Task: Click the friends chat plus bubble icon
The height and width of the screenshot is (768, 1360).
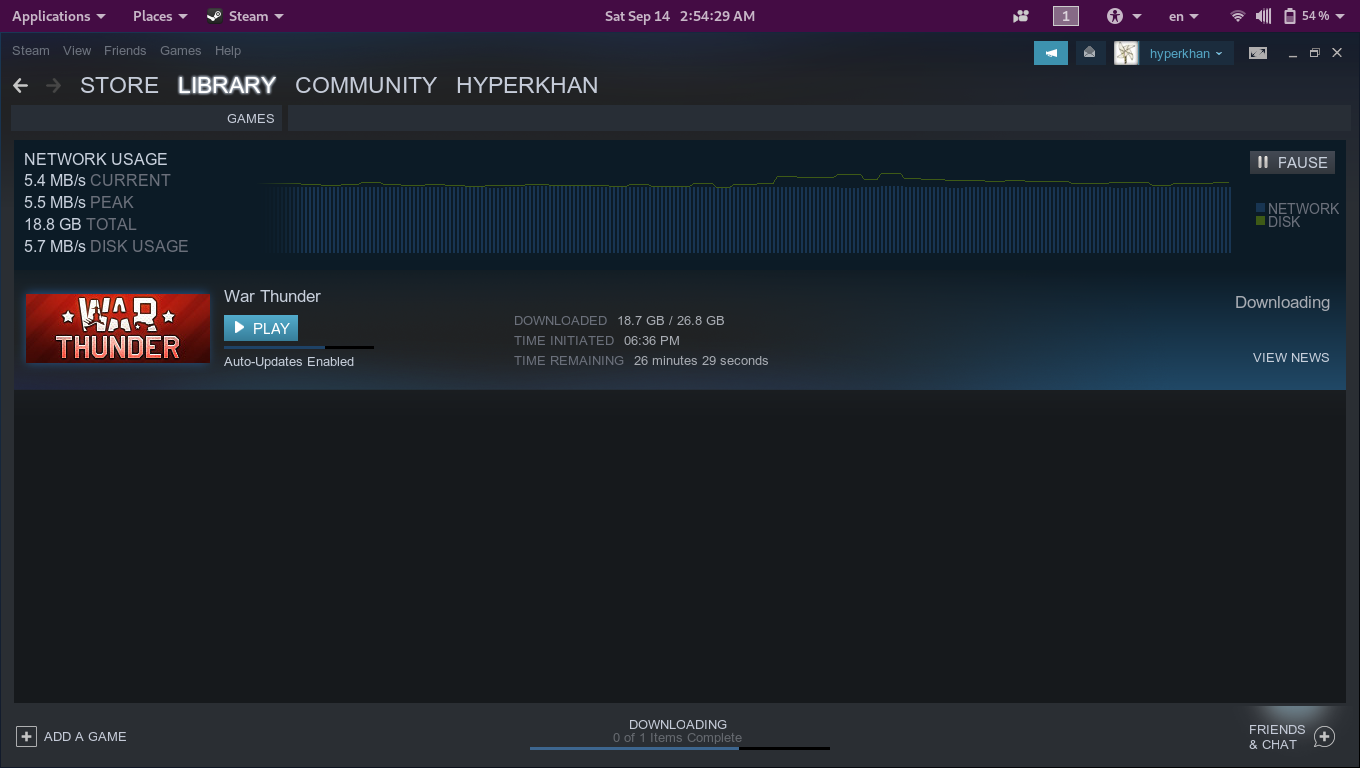Action: point(1324,737)
